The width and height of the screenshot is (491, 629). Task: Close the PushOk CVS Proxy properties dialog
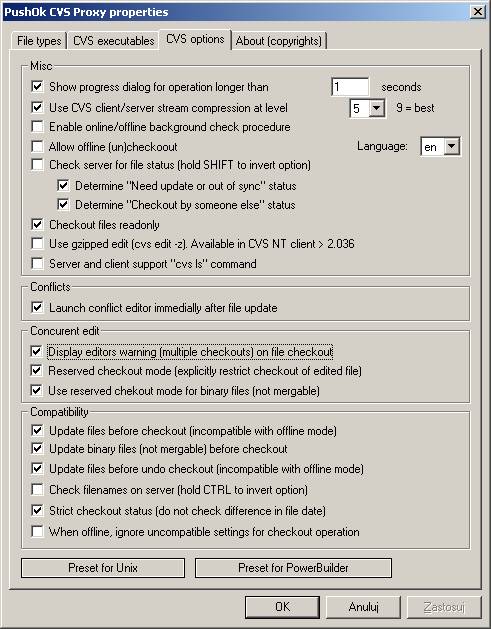pyautogui.click(x=478, y=12)
